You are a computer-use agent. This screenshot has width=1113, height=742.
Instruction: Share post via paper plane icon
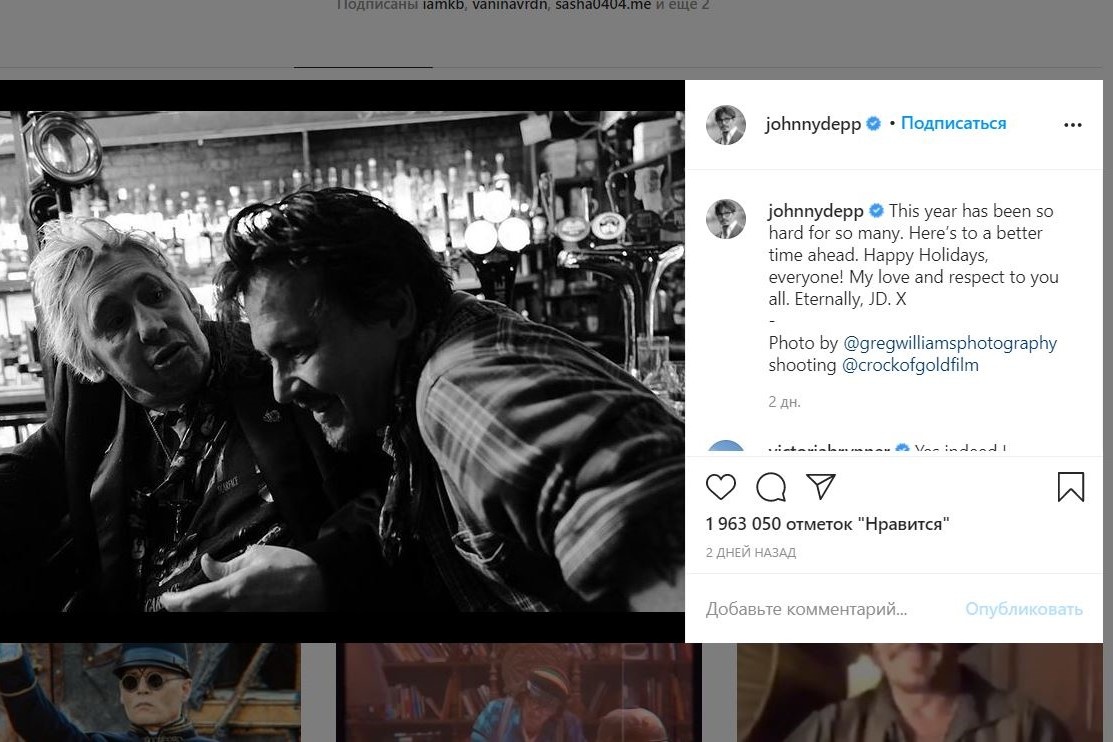click(821, 487)
